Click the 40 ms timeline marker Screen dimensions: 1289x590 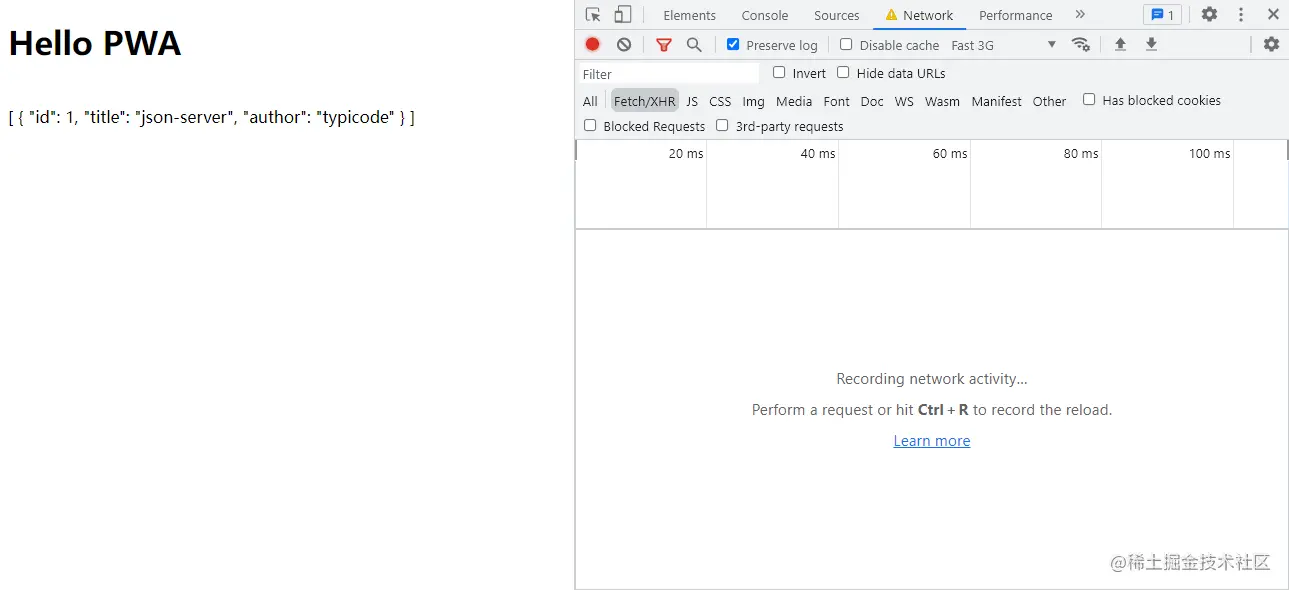coord(818,153)
